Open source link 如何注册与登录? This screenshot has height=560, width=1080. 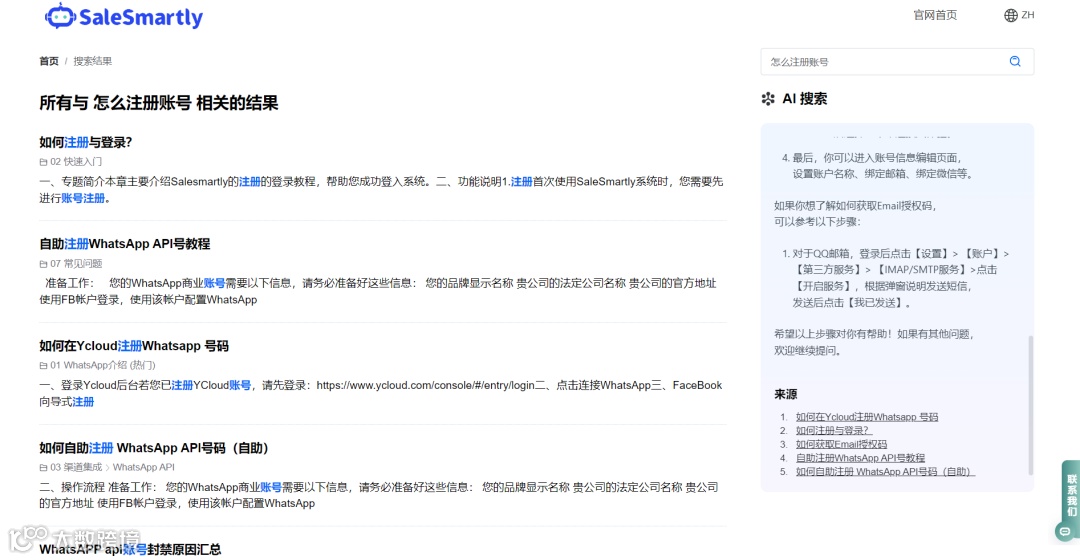(x=833, y=431)
